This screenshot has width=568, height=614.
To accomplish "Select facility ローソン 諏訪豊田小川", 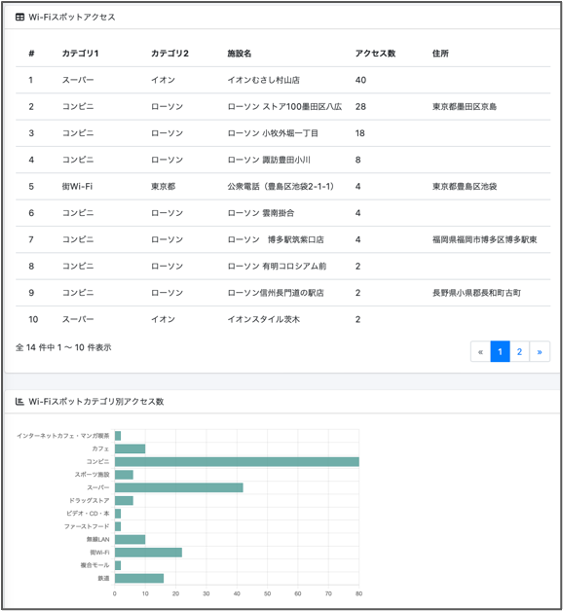I will tap(271, 161).
